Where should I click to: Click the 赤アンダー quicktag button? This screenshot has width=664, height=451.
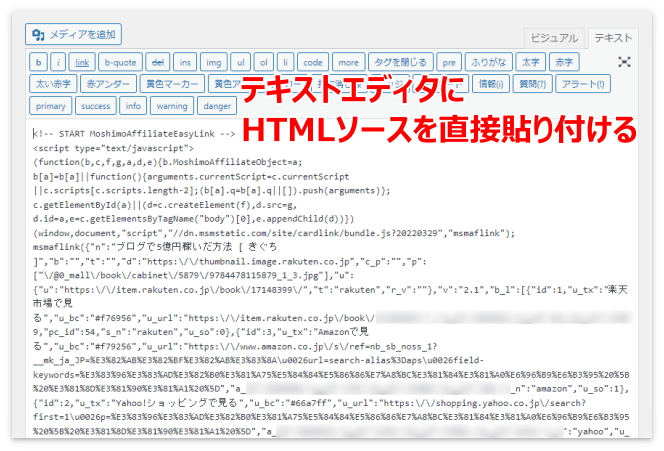tap(108, 84)
